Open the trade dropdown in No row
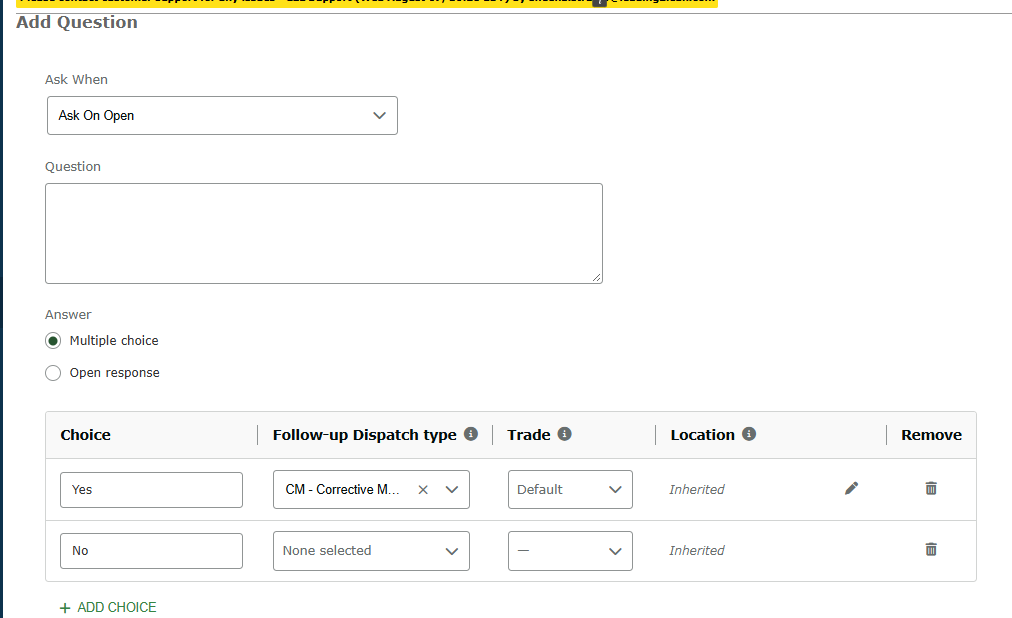Viewport: 1012px width, 618px height. coord(571,551)
